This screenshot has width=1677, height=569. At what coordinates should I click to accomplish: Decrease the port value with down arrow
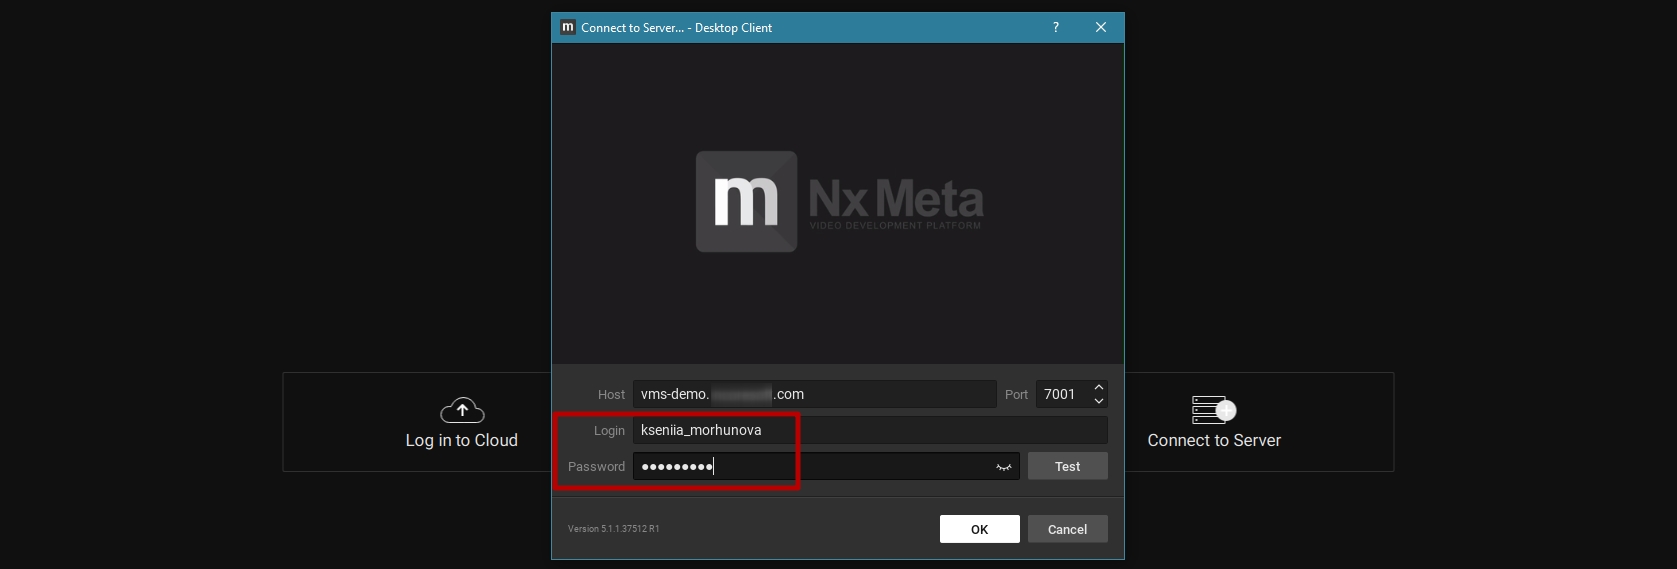coord(1099,401)
